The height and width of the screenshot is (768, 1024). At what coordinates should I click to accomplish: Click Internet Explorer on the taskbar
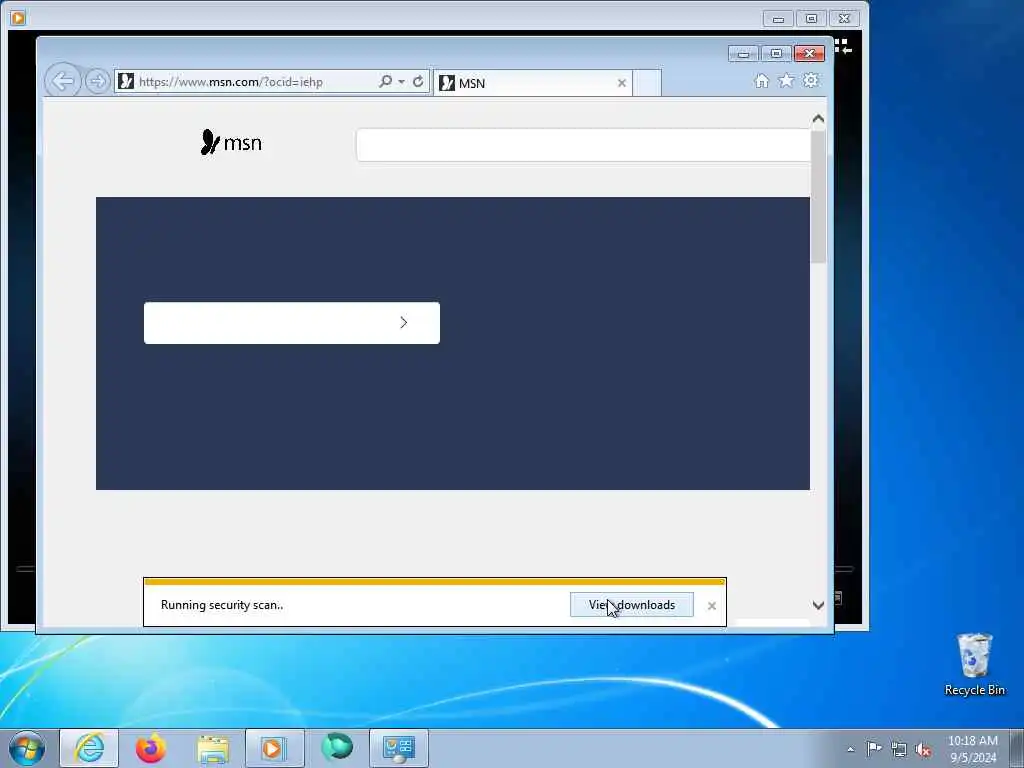(x=89, y=748)
